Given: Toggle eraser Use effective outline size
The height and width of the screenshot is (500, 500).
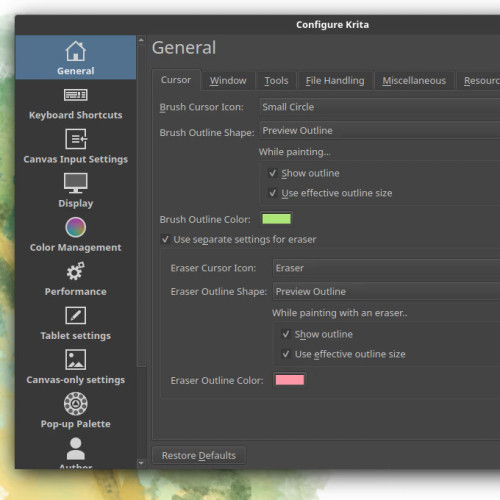Looking at the screenshot, I should coord(286,354).
